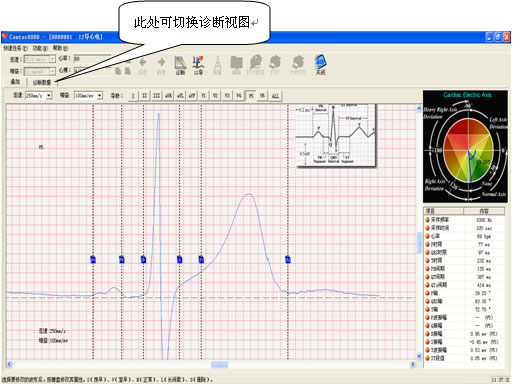Toggle lead I button
Viewport: 513px width, 387px height.
[133, 96]
